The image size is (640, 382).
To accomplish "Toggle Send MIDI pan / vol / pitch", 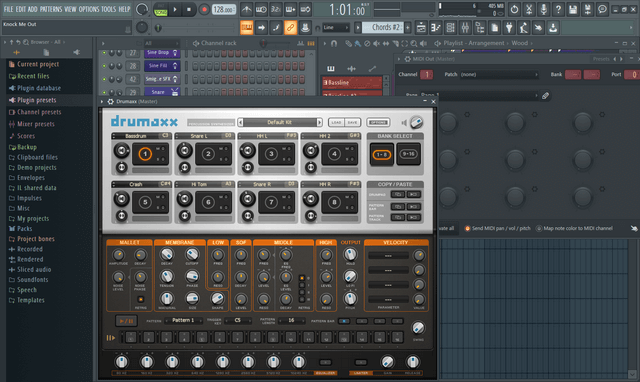I will click(498, 229).
